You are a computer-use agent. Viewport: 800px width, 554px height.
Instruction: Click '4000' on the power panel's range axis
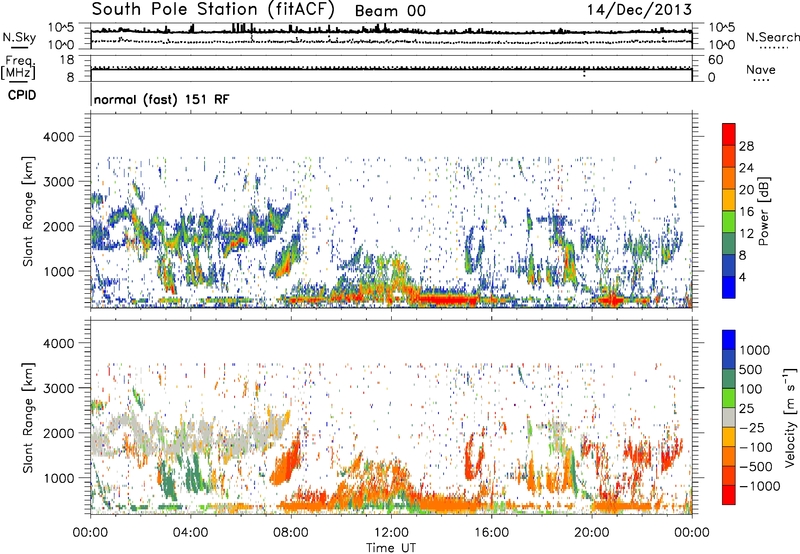pos(58,137)
